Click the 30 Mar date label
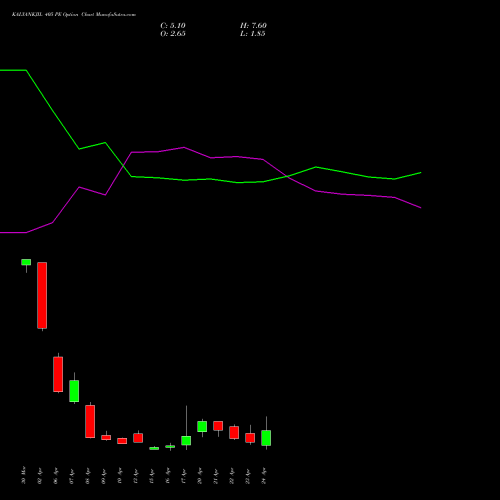Image resolution: width=500 pixels, height=500 pixels. pos(24,475)
